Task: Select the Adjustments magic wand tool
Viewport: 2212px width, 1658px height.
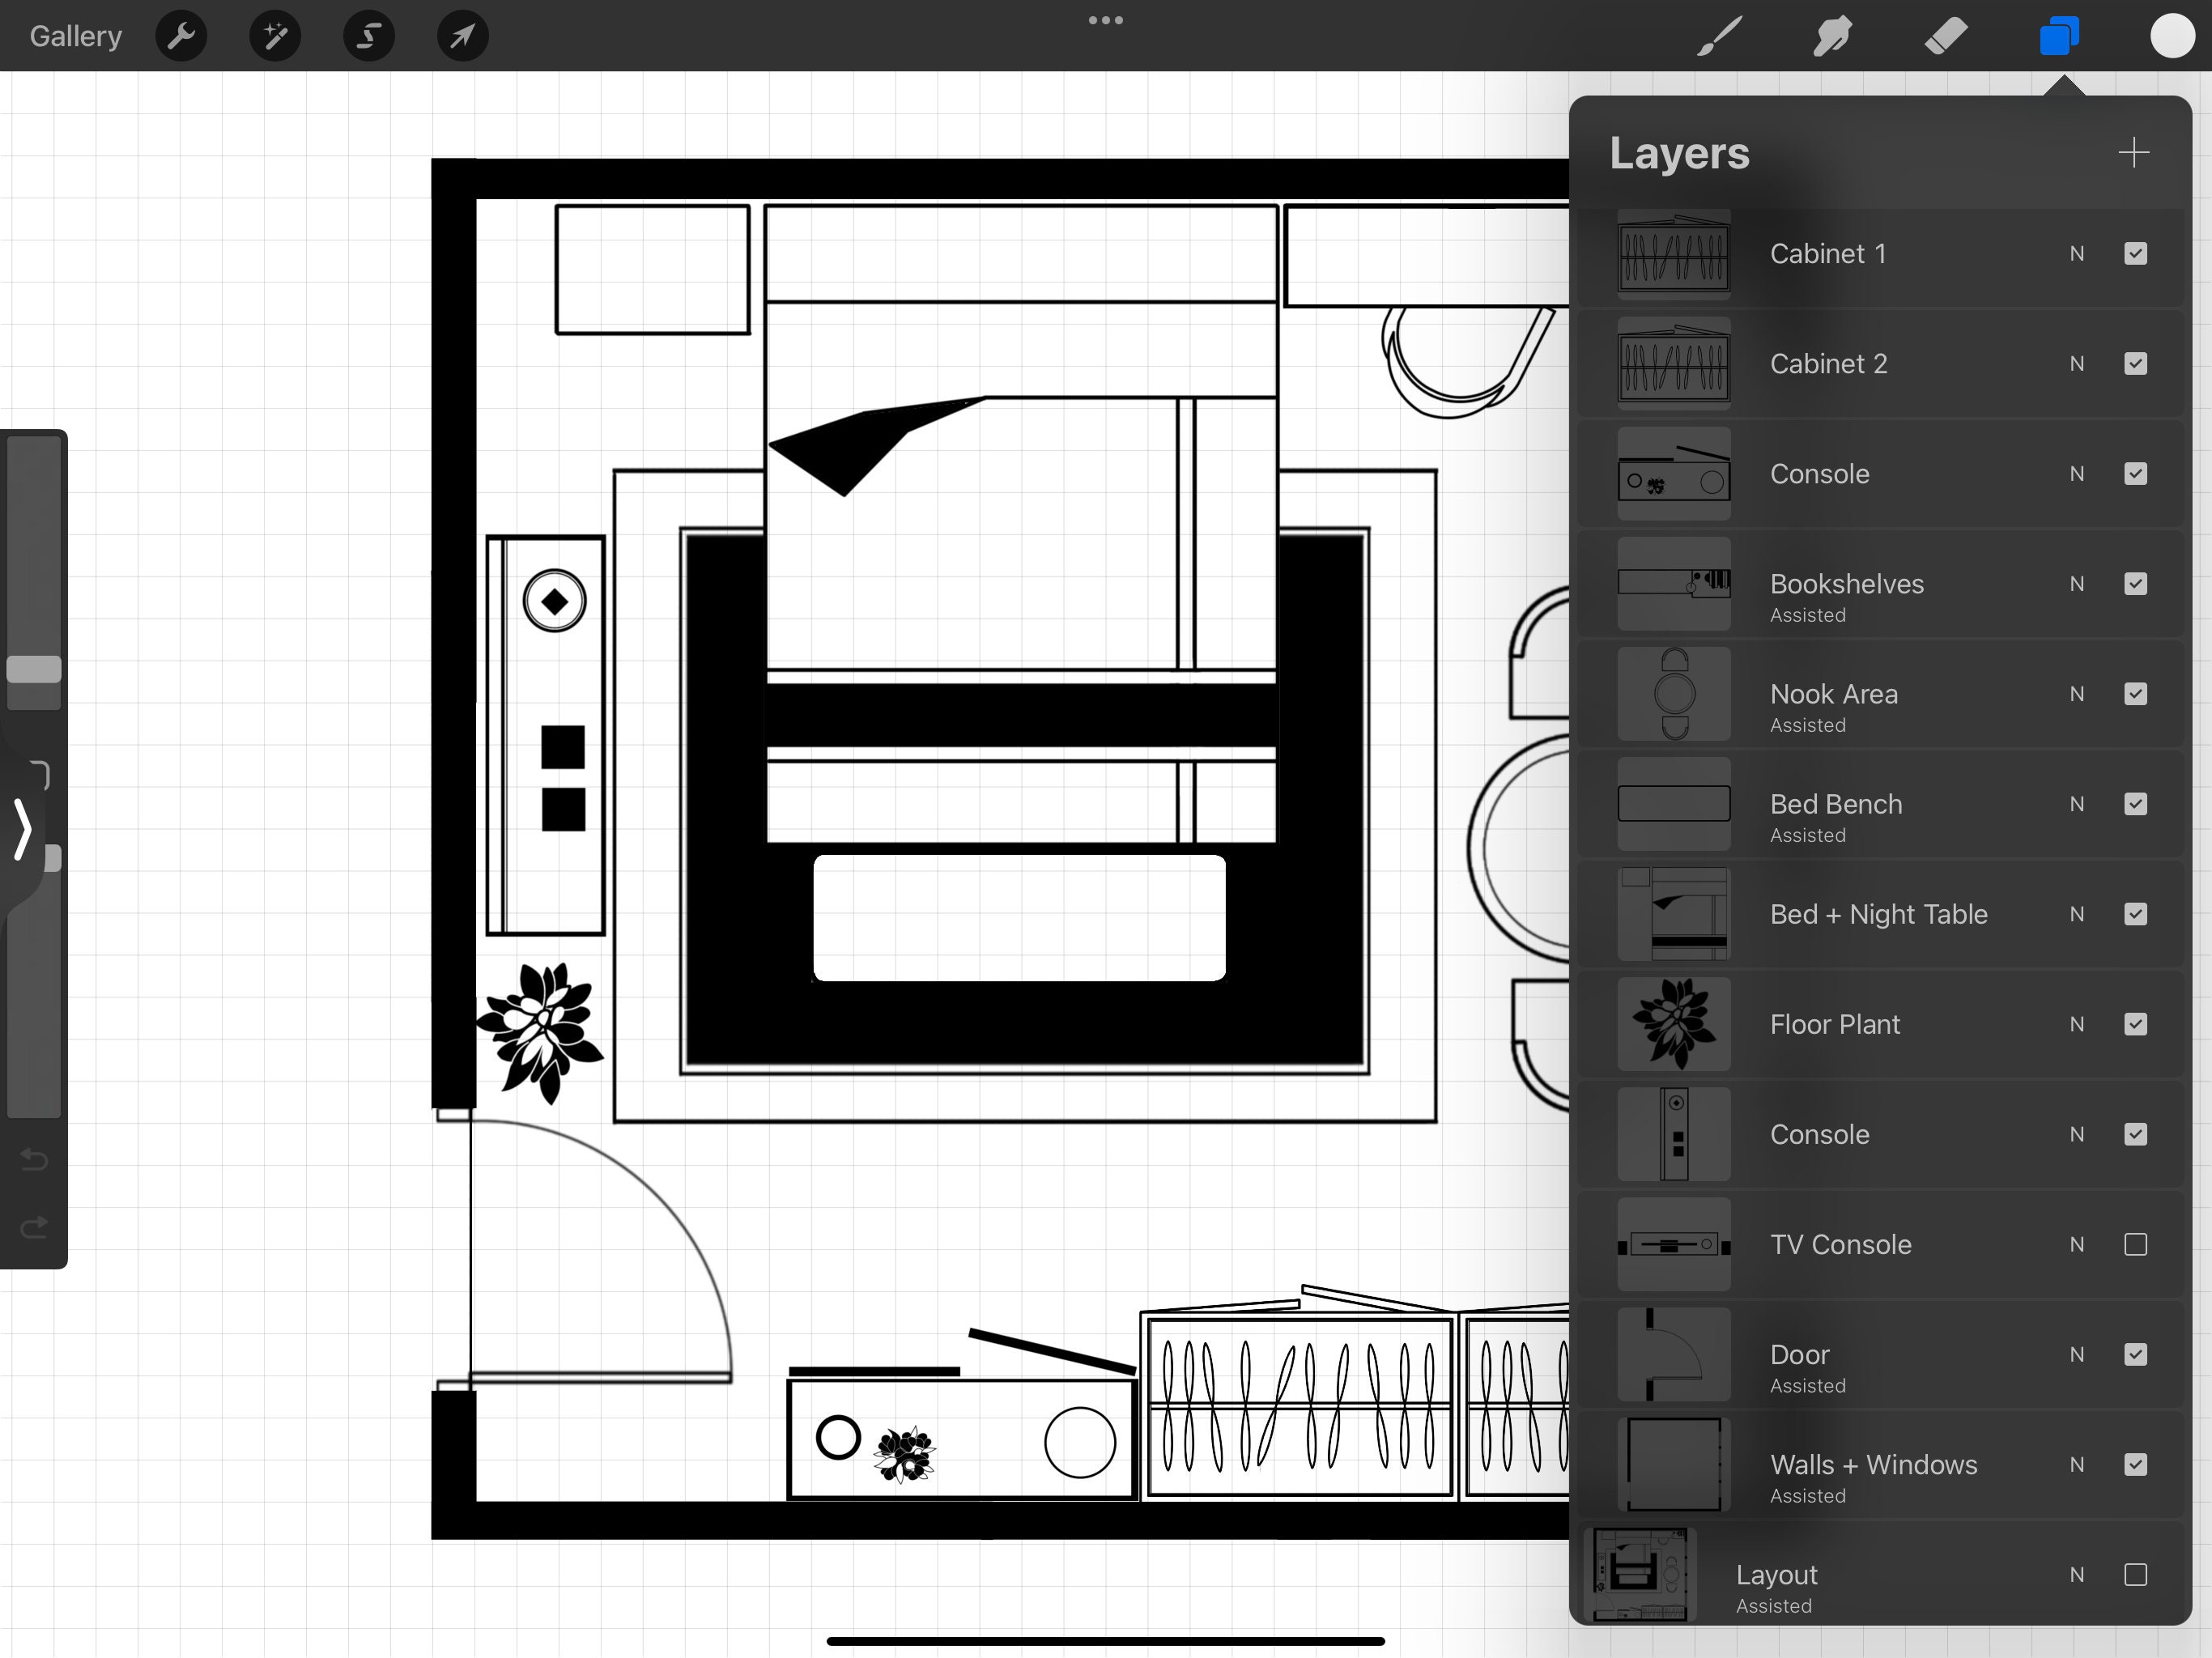Action: (274, 36)
